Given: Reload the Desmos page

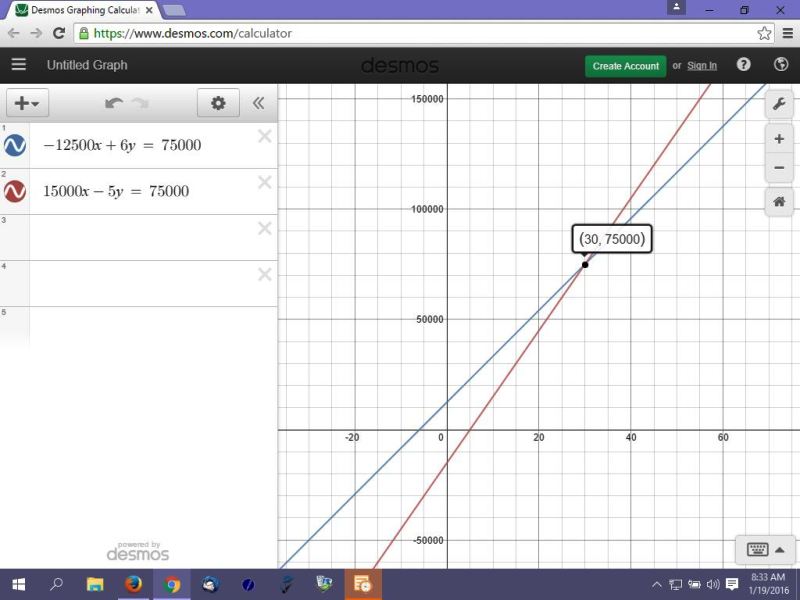Looking at the screenshot, I should (x=59, y=34).
